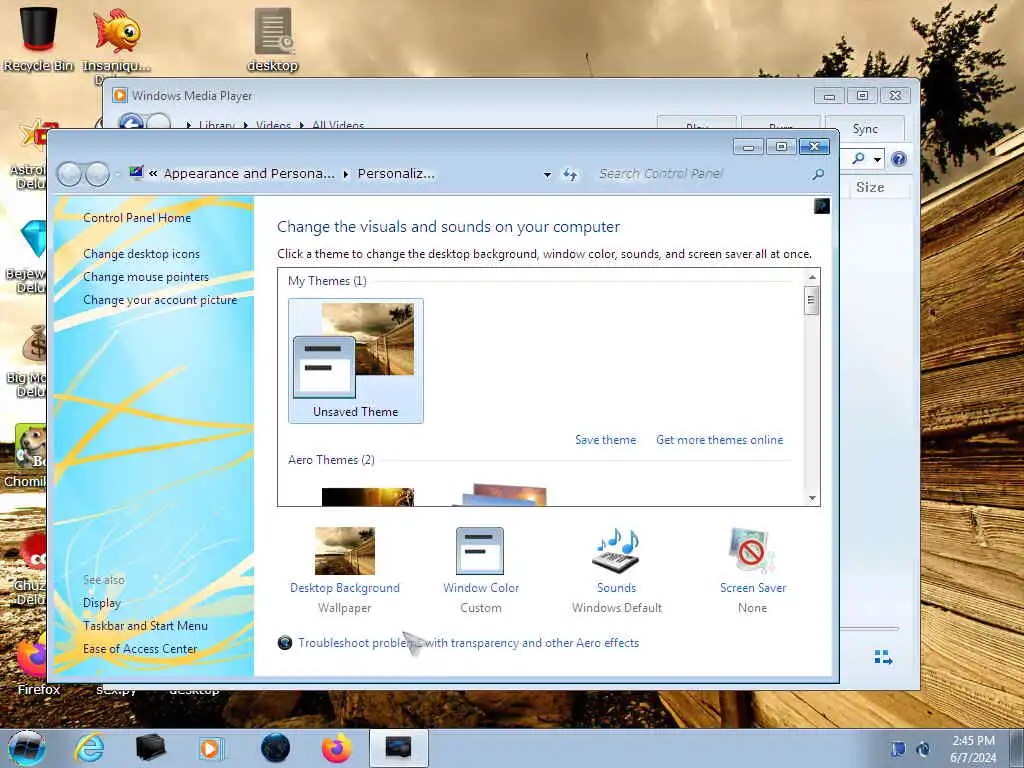Expand the Media Player search options dropdown
The height and width of the screenshot is (768, 1024).
[x=878, y=159]
